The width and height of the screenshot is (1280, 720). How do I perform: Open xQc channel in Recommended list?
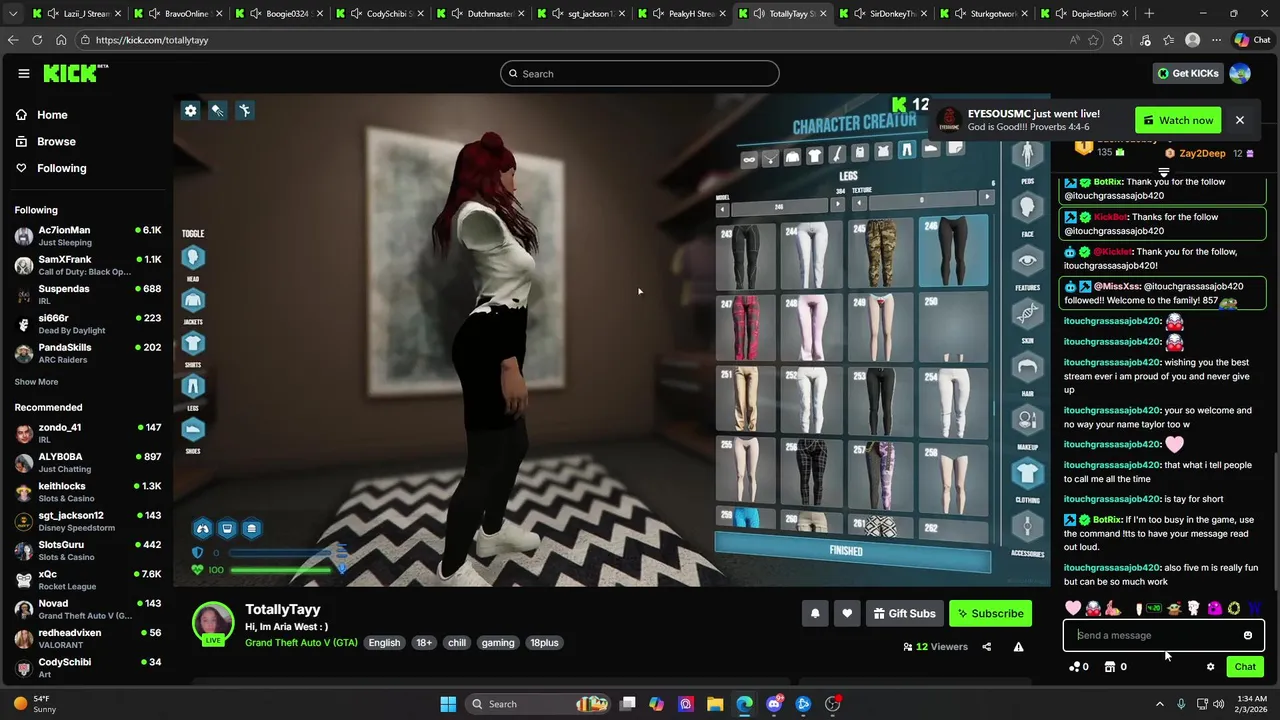pyautogui.click(x=87, y=580)
